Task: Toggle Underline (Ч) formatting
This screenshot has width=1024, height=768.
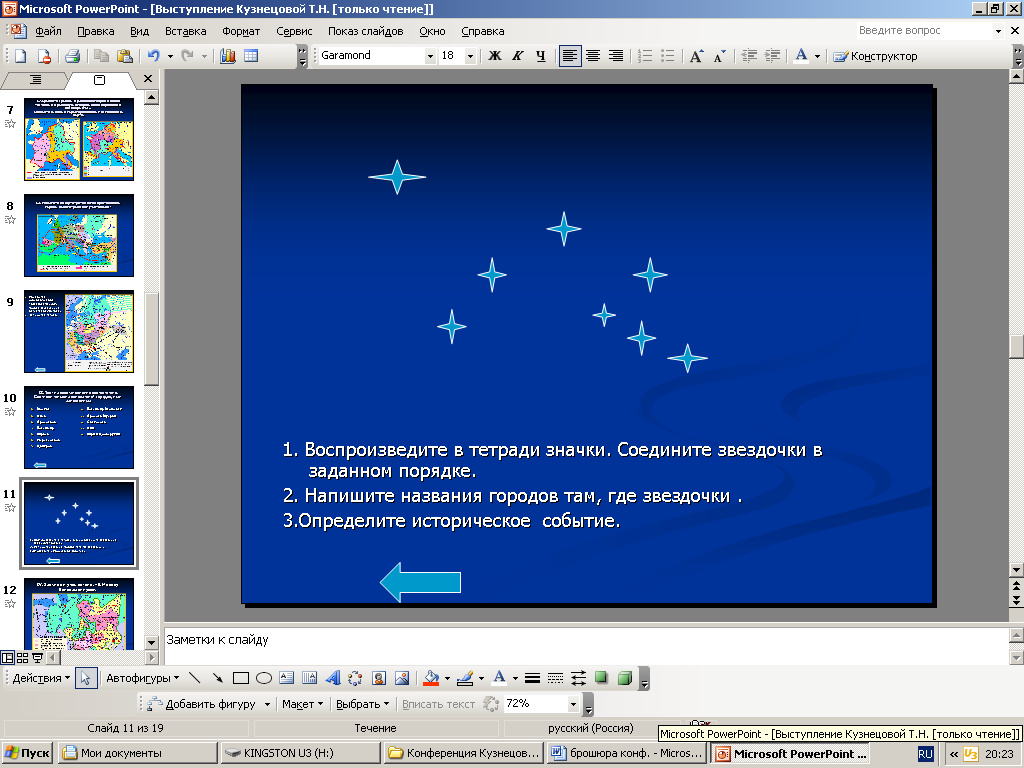Action: [x=541, y=56]
